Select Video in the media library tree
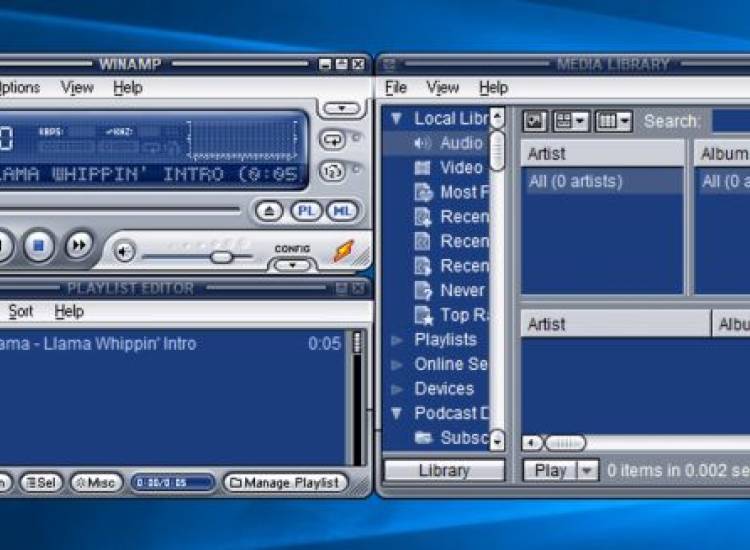The height and width of the screenshot is (550, 750). (x=461, y=167)
